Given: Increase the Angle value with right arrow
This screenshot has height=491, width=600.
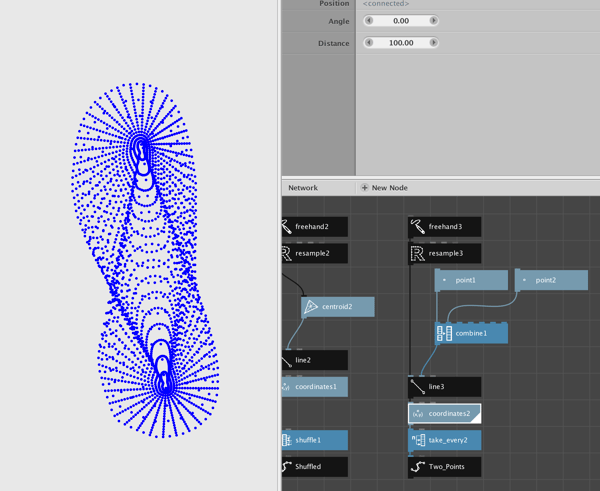Looking at the screenshot, I should 433,21.
